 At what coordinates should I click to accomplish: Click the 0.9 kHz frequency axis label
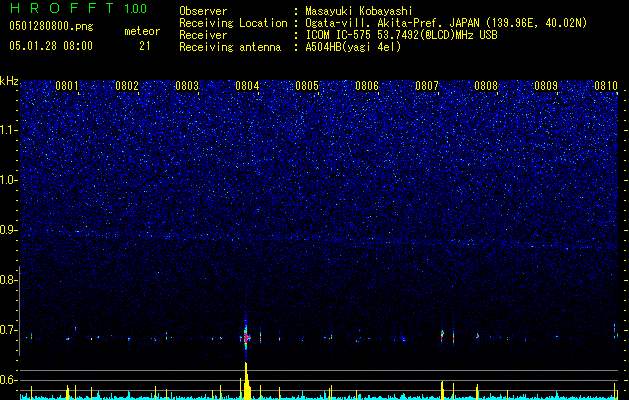(8, 230)
